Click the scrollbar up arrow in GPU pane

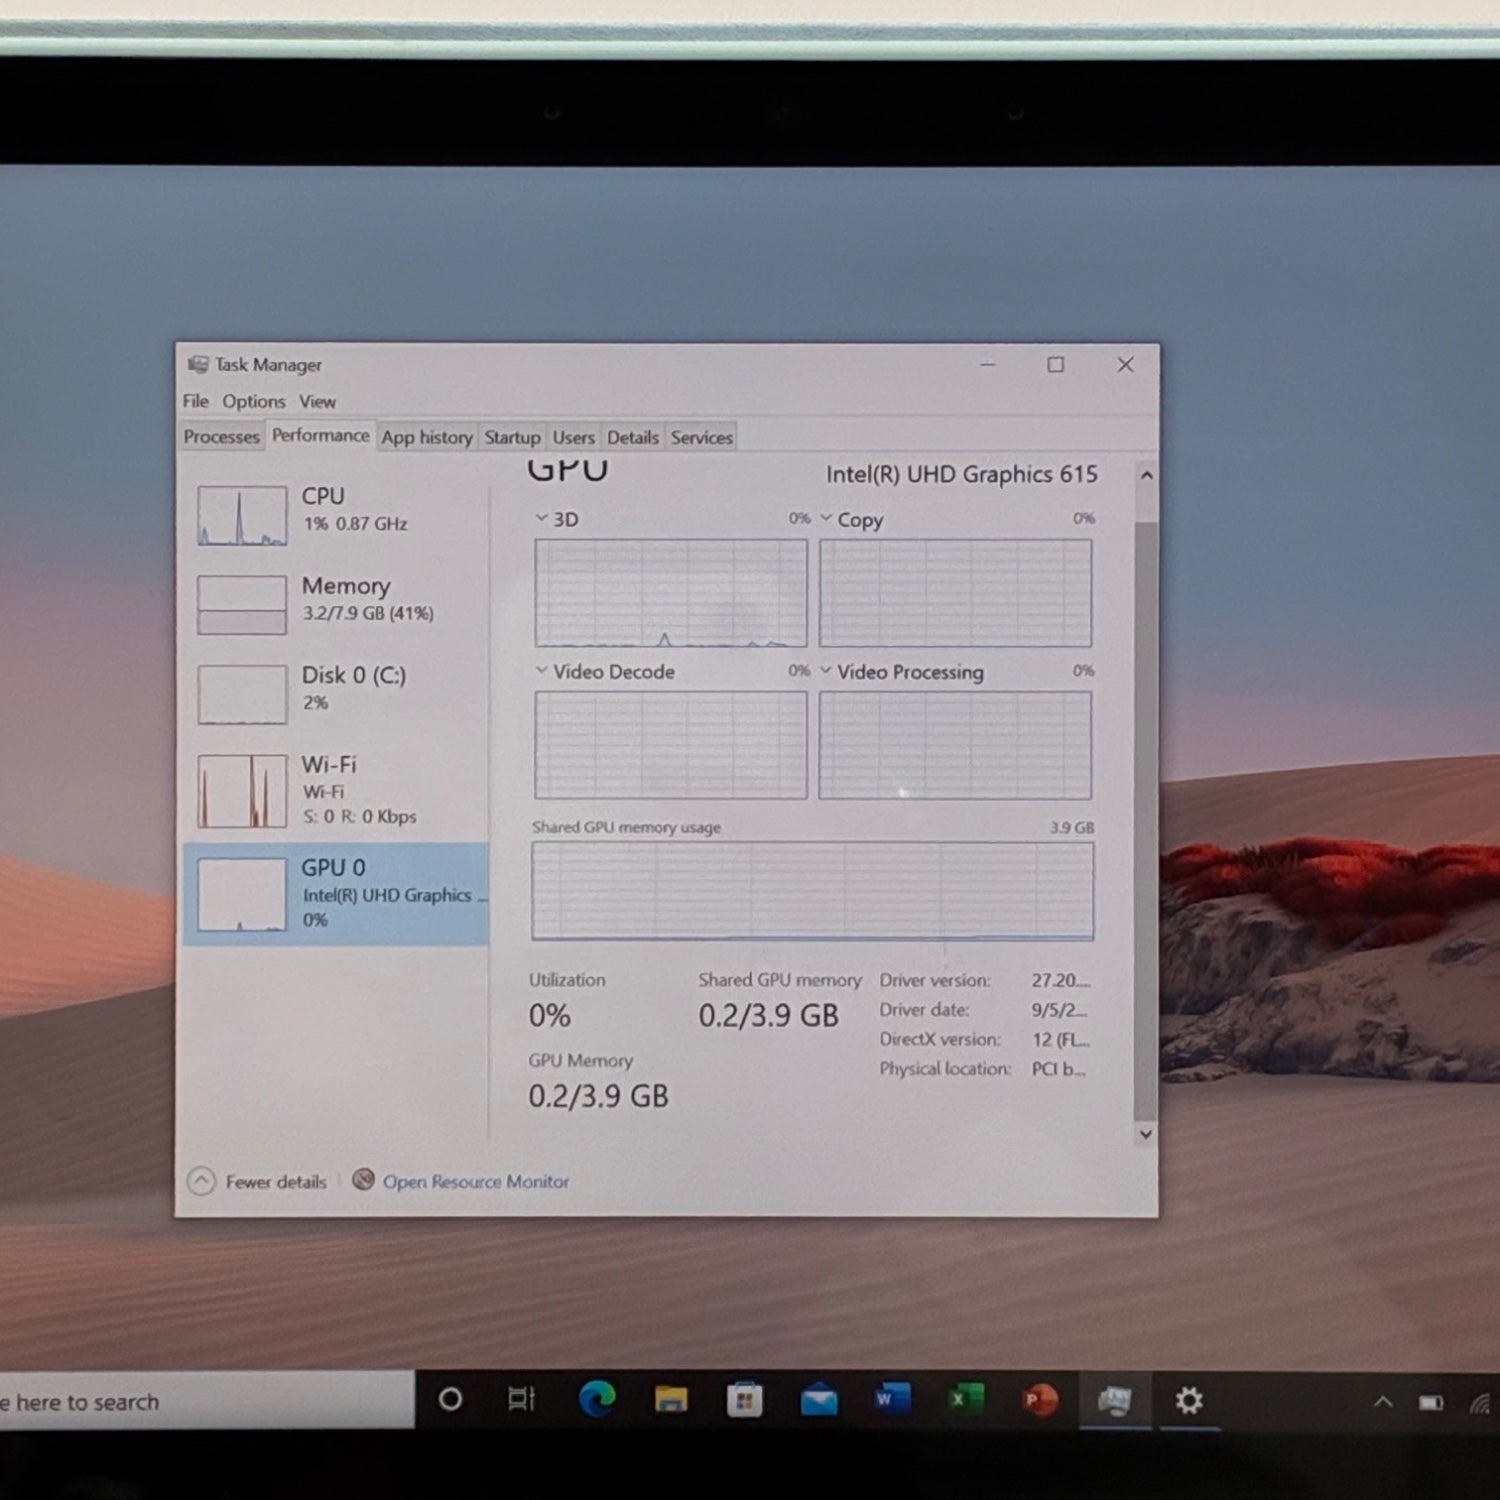[x=1146, y=475]
